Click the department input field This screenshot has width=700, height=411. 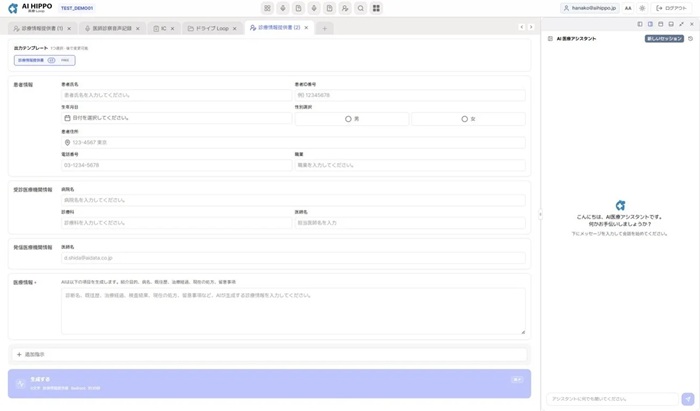pyautogui.click(x=176, y=223)
